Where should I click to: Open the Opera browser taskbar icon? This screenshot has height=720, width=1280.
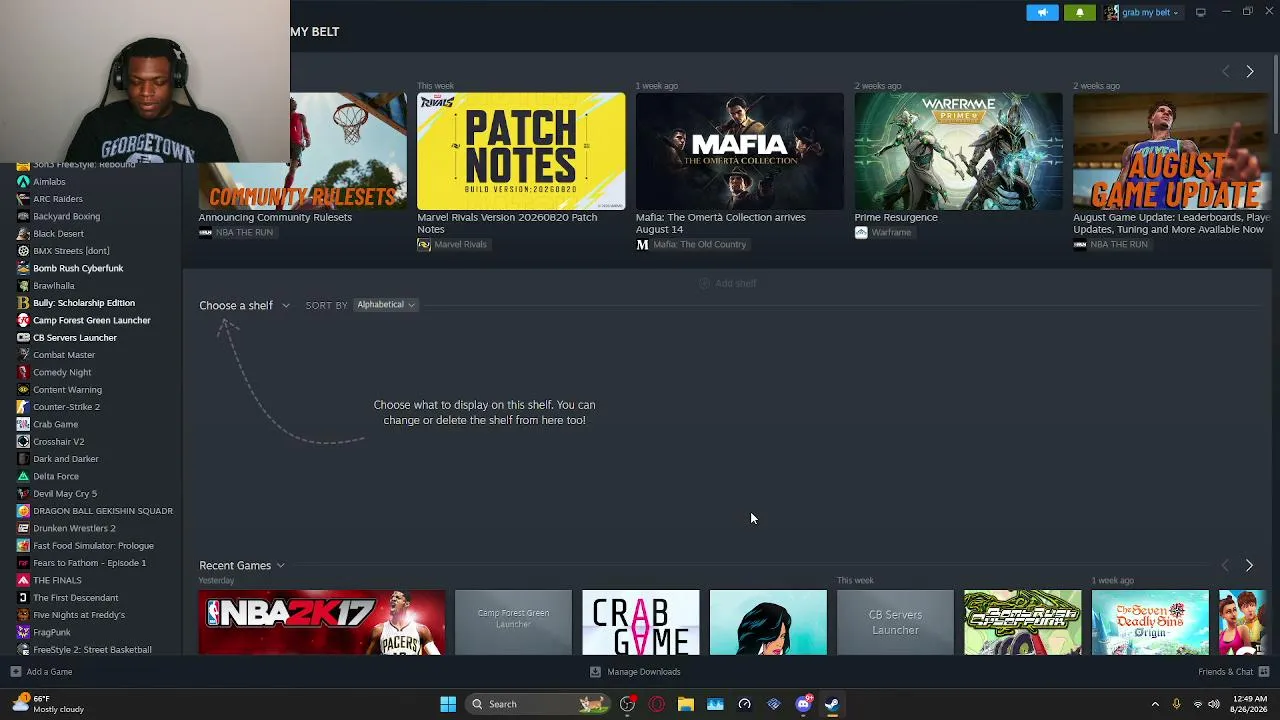pyautogui.click(x=656, y=704)
